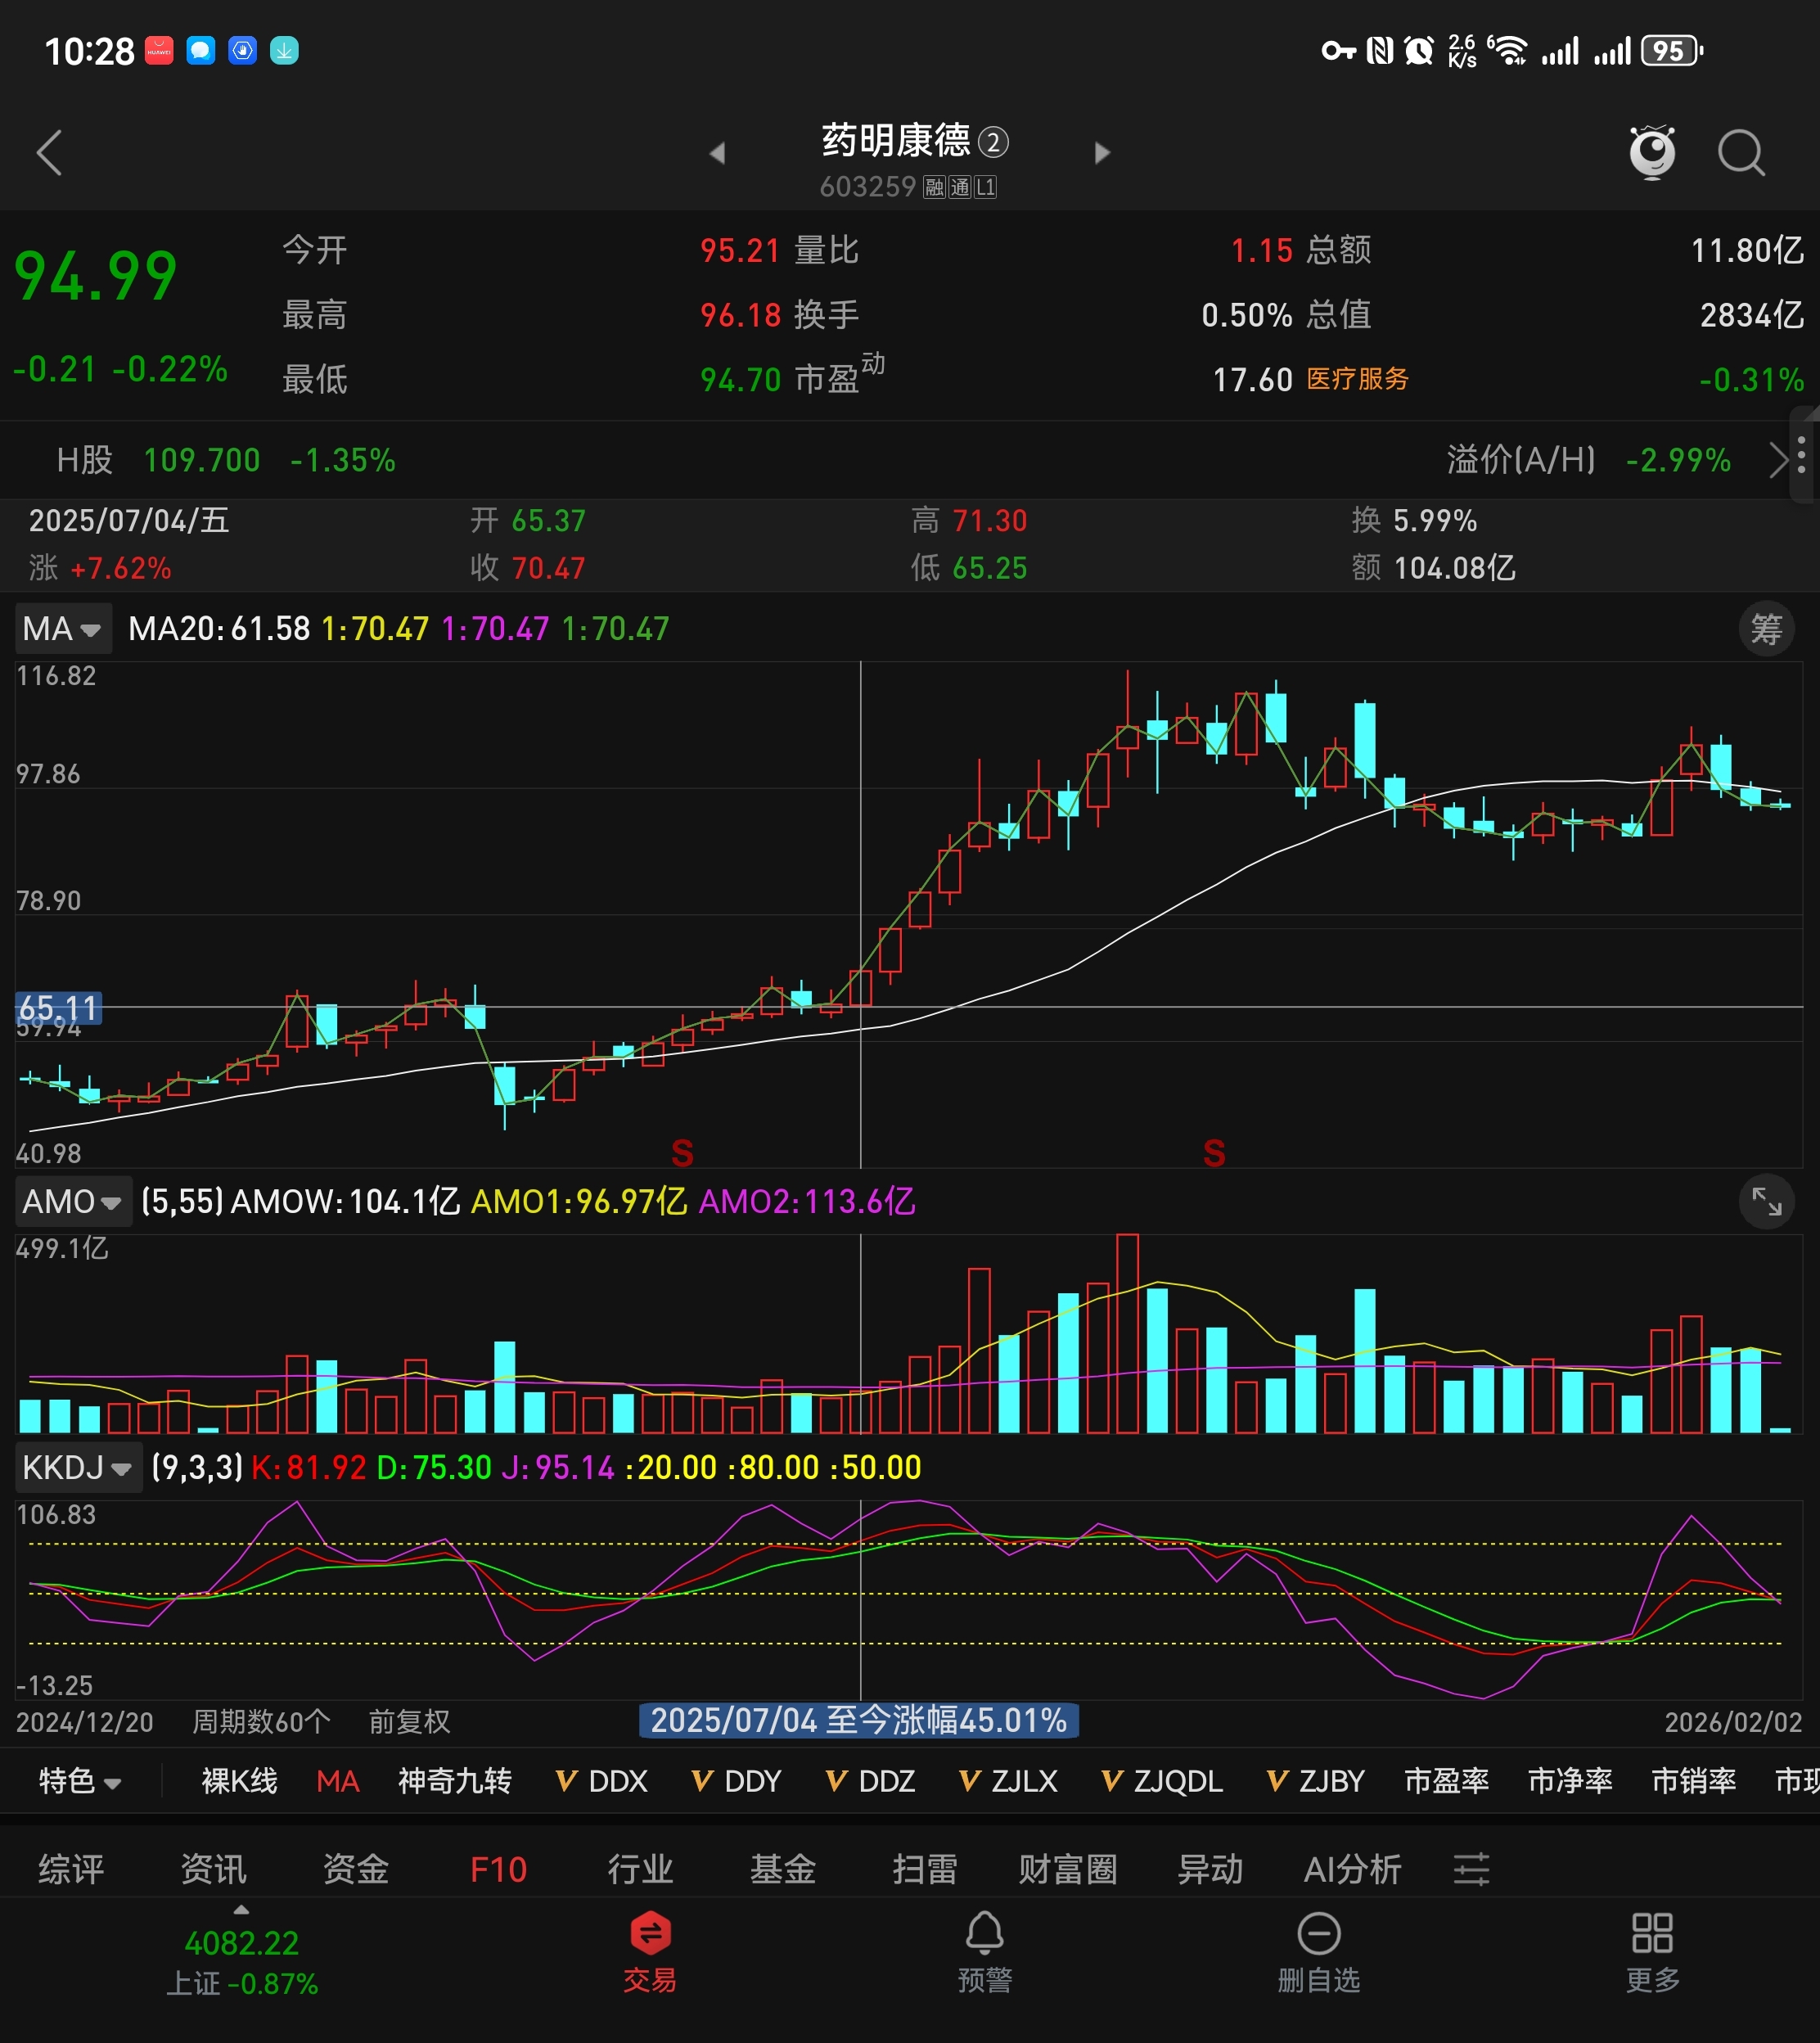Open the chip distribution 筹 button
This screenshot has height=2043, width=1820.
pyautogui.click(x=1766, y=629)
